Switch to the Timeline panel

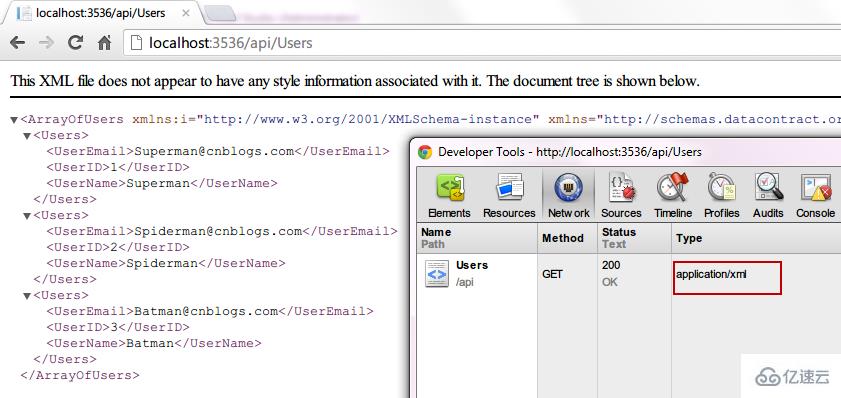coord(673,195)
